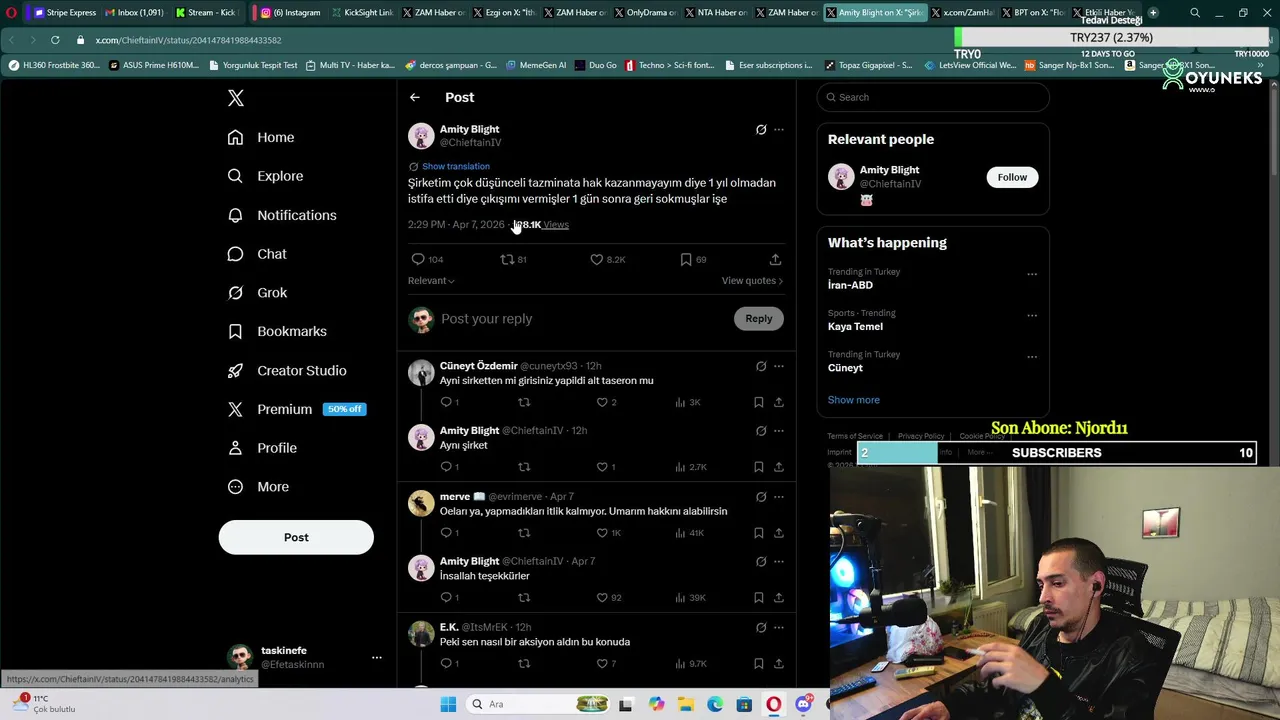The height and width of the screenshot is (720, 1280).
Task: Like 'İnsallah teşekkürler' reply
Action: (609, 598)
